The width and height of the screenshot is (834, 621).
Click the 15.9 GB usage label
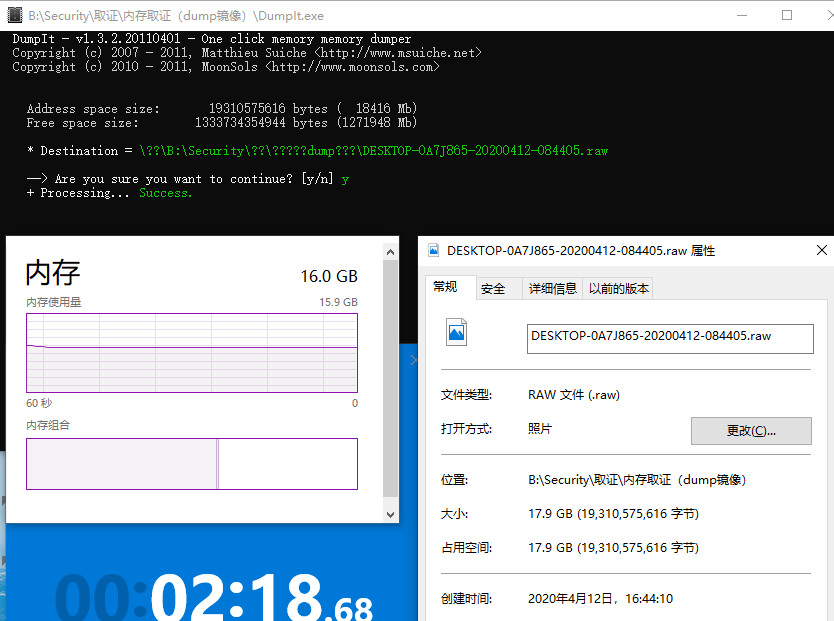point(338,302)
